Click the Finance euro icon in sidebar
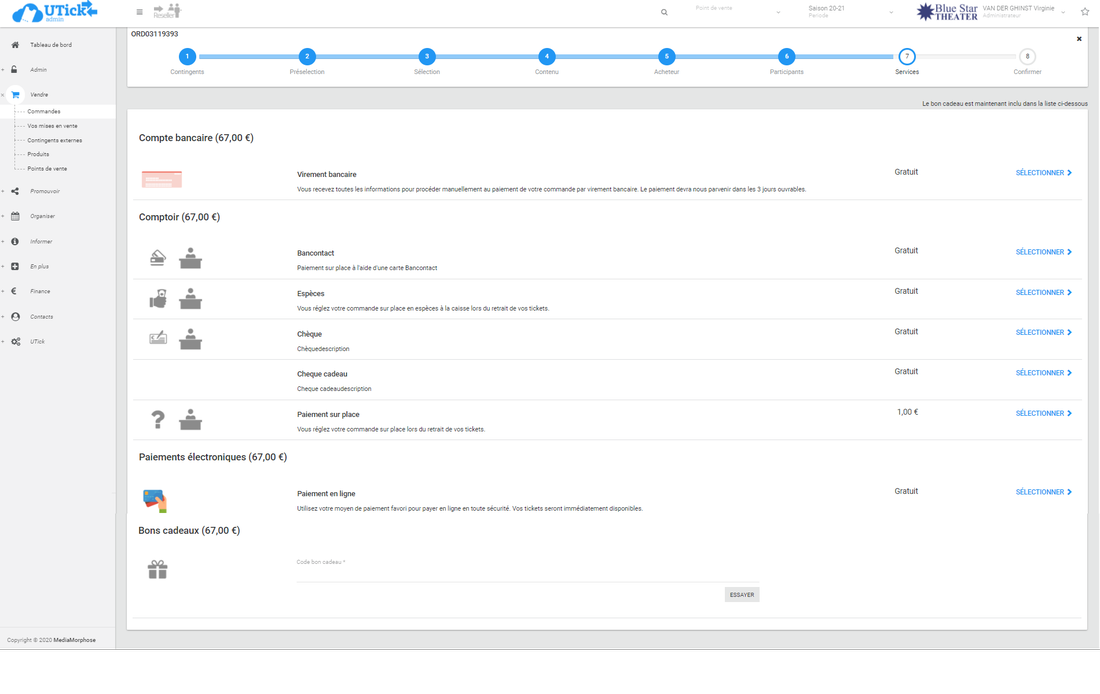This screenshot has width=1100, height=694. pyautogui.click(x=15, y=291)
